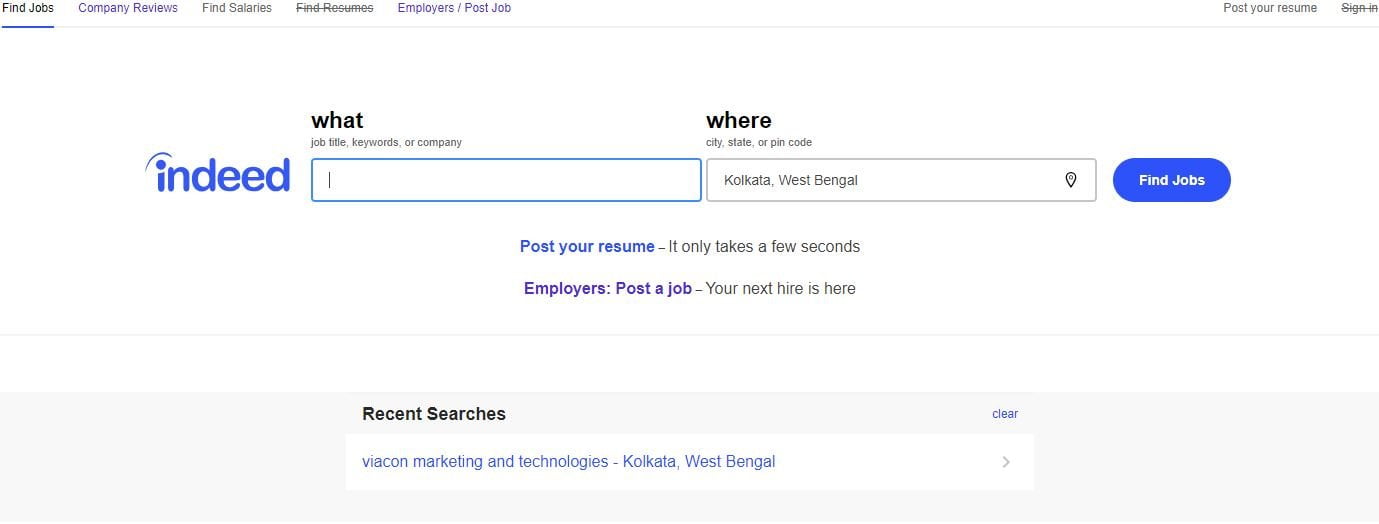The height and width of the screenshot is (524, 1379).
Task: Click the Recent Searches heading
Action: (434, 414)
